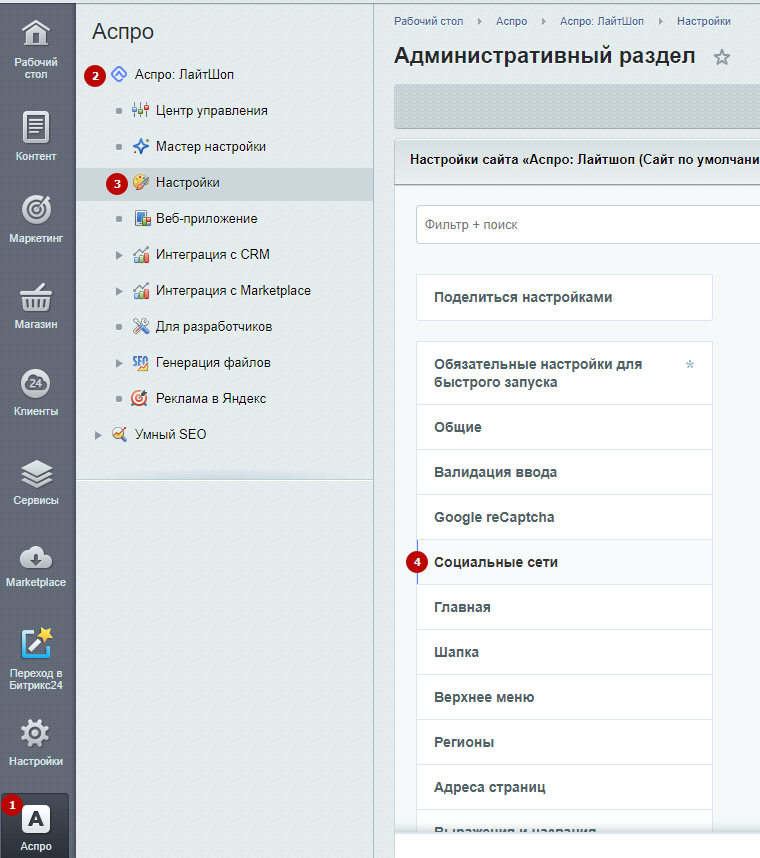Screen dimensions: 760x858
Task: Open Регионы settings tab
Action: point(564,742)
